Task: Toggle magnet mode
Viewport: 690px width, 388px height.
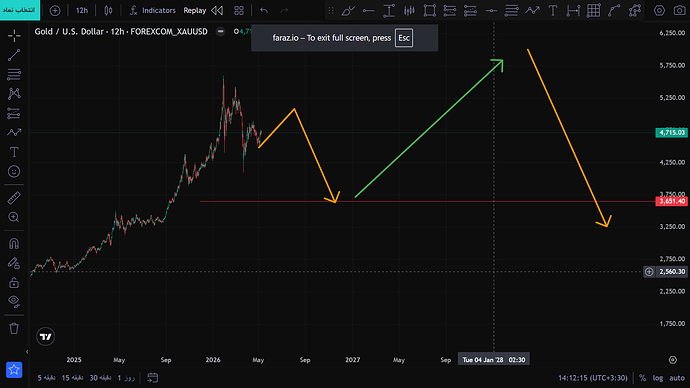Action: [x=14, y=243]
